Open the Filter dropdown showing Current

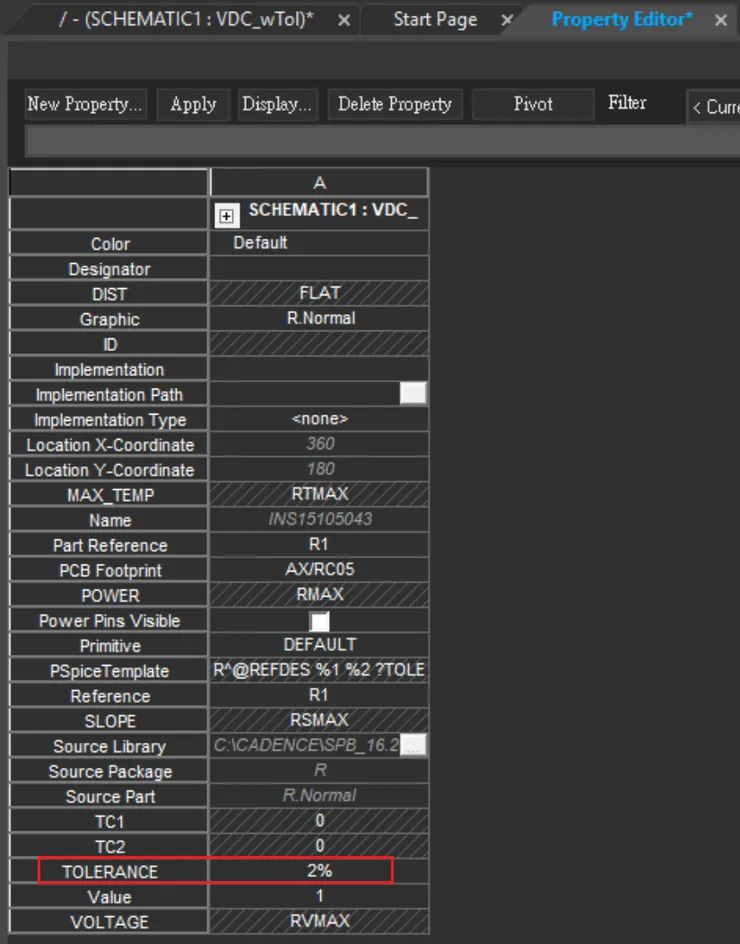pyautogui.click(x=715, y=107)
